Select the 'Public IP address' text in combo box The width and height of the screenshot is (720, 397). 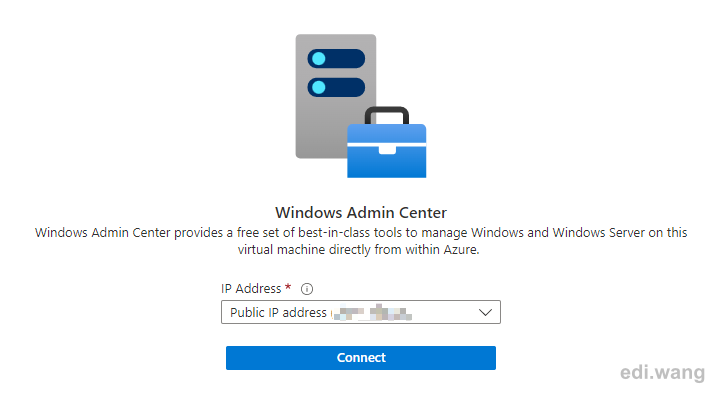coord(278,313)
